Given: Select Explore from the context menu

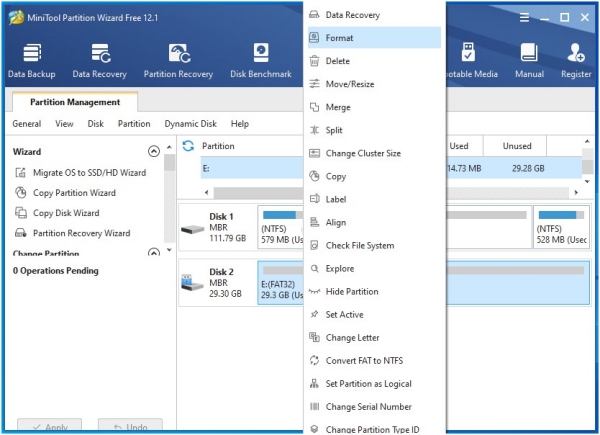Looking at the screenshot, I should [374, 269].
